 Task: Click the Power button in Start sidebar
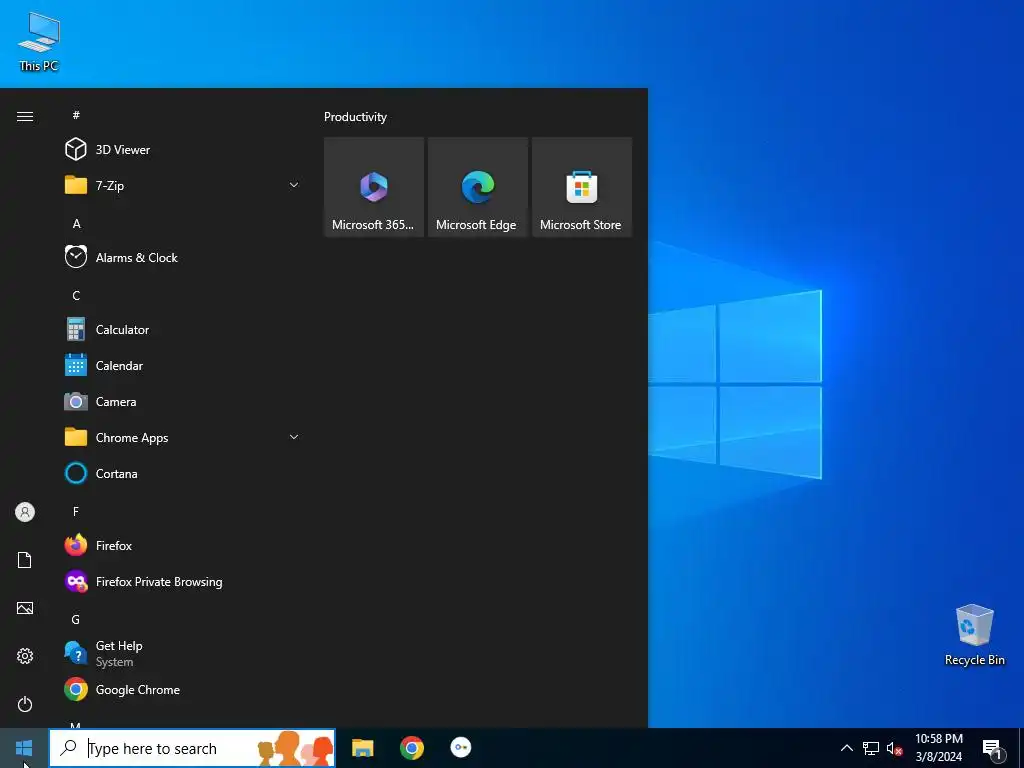click(x=25, y=704)
